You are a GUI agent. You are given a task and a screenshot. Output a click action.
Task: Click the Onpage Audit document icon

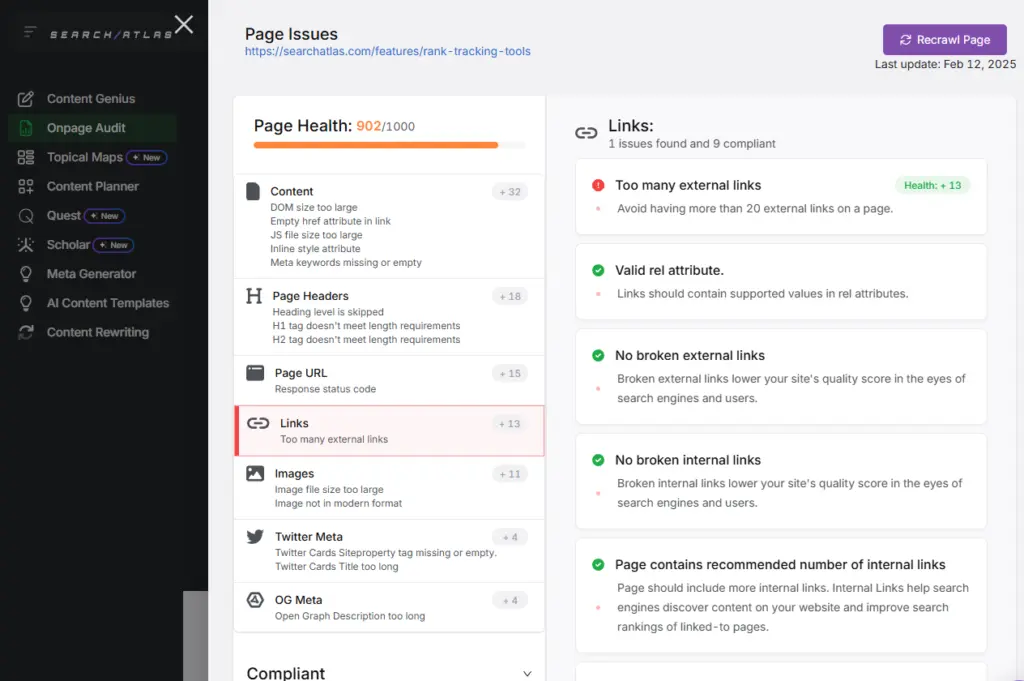click(x=25, y=128)
